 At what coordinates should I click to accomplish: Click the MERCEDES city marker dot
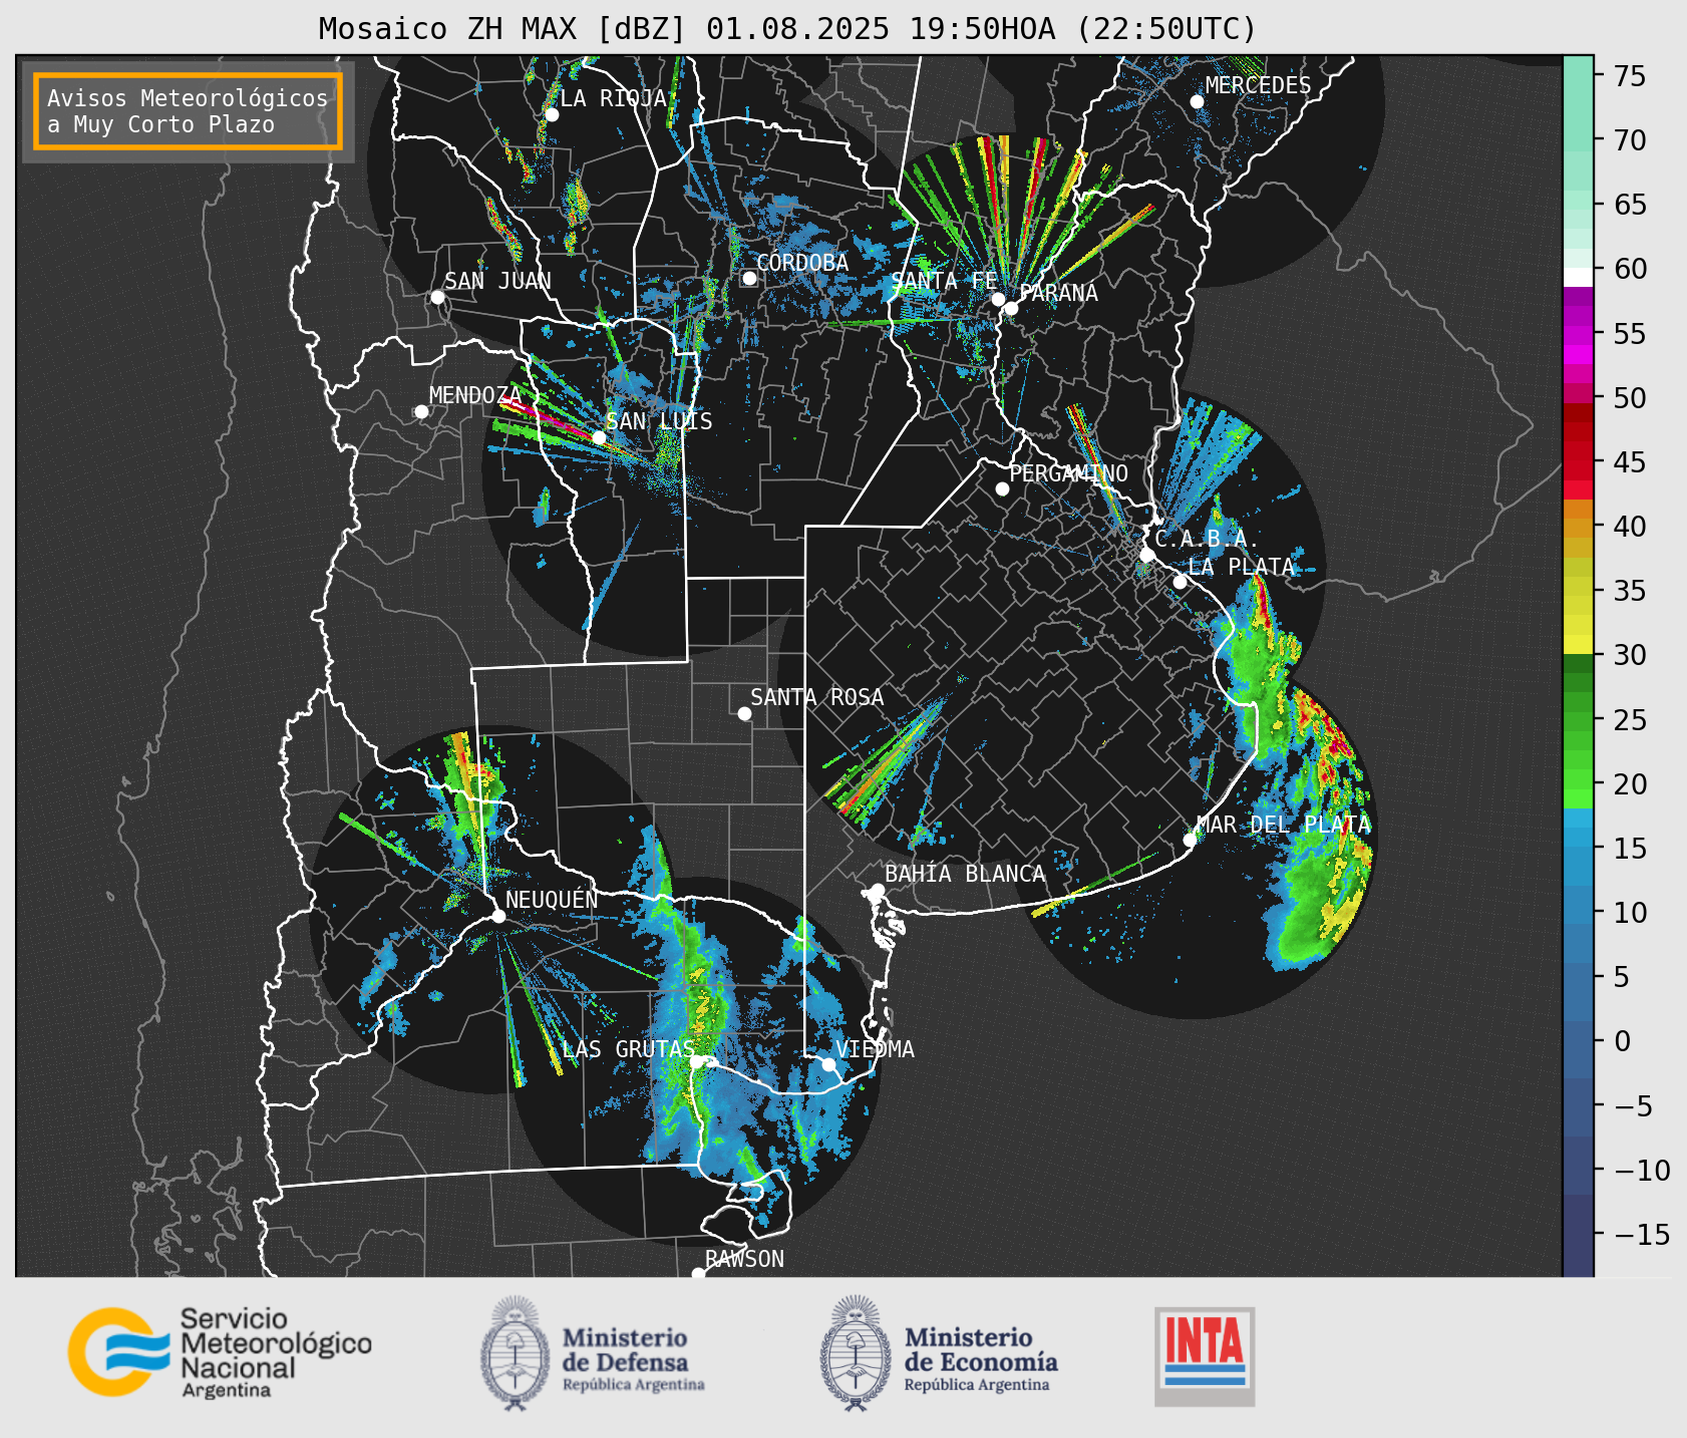1197,101
